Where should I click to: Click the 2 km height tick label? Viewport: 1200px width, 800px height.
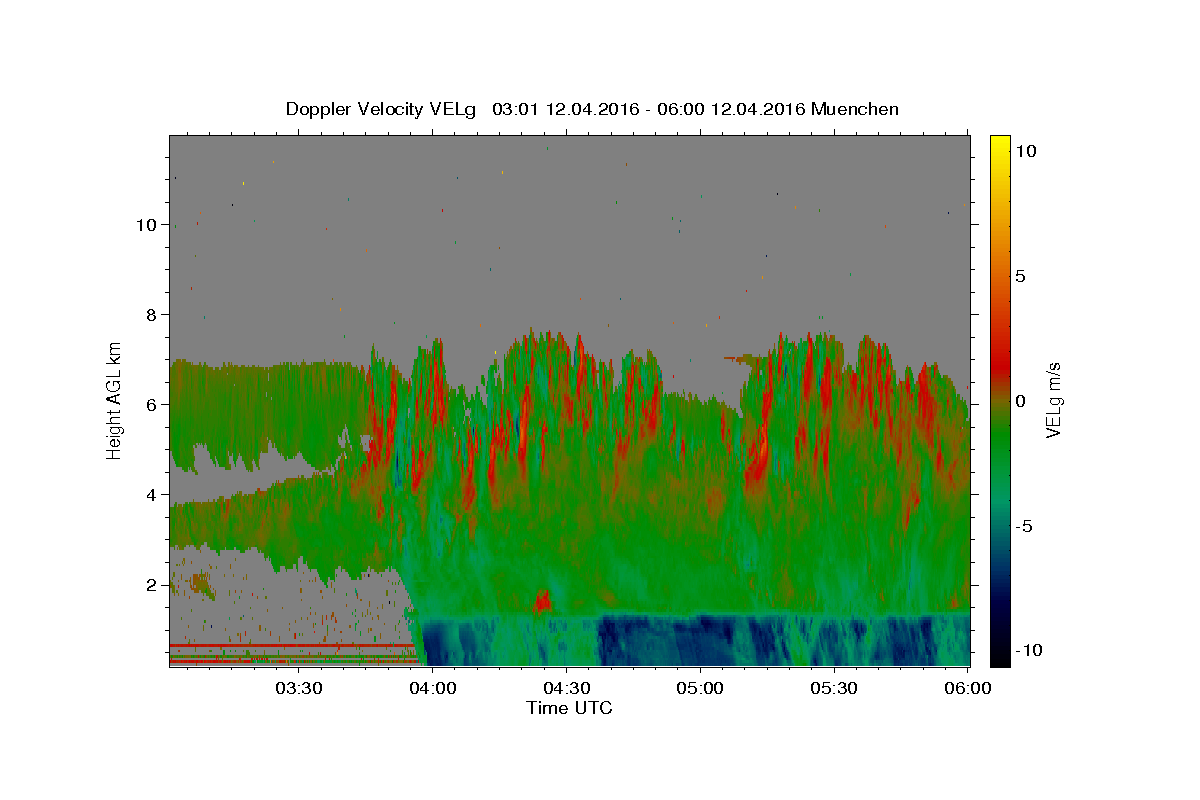[x=151, y=584]
